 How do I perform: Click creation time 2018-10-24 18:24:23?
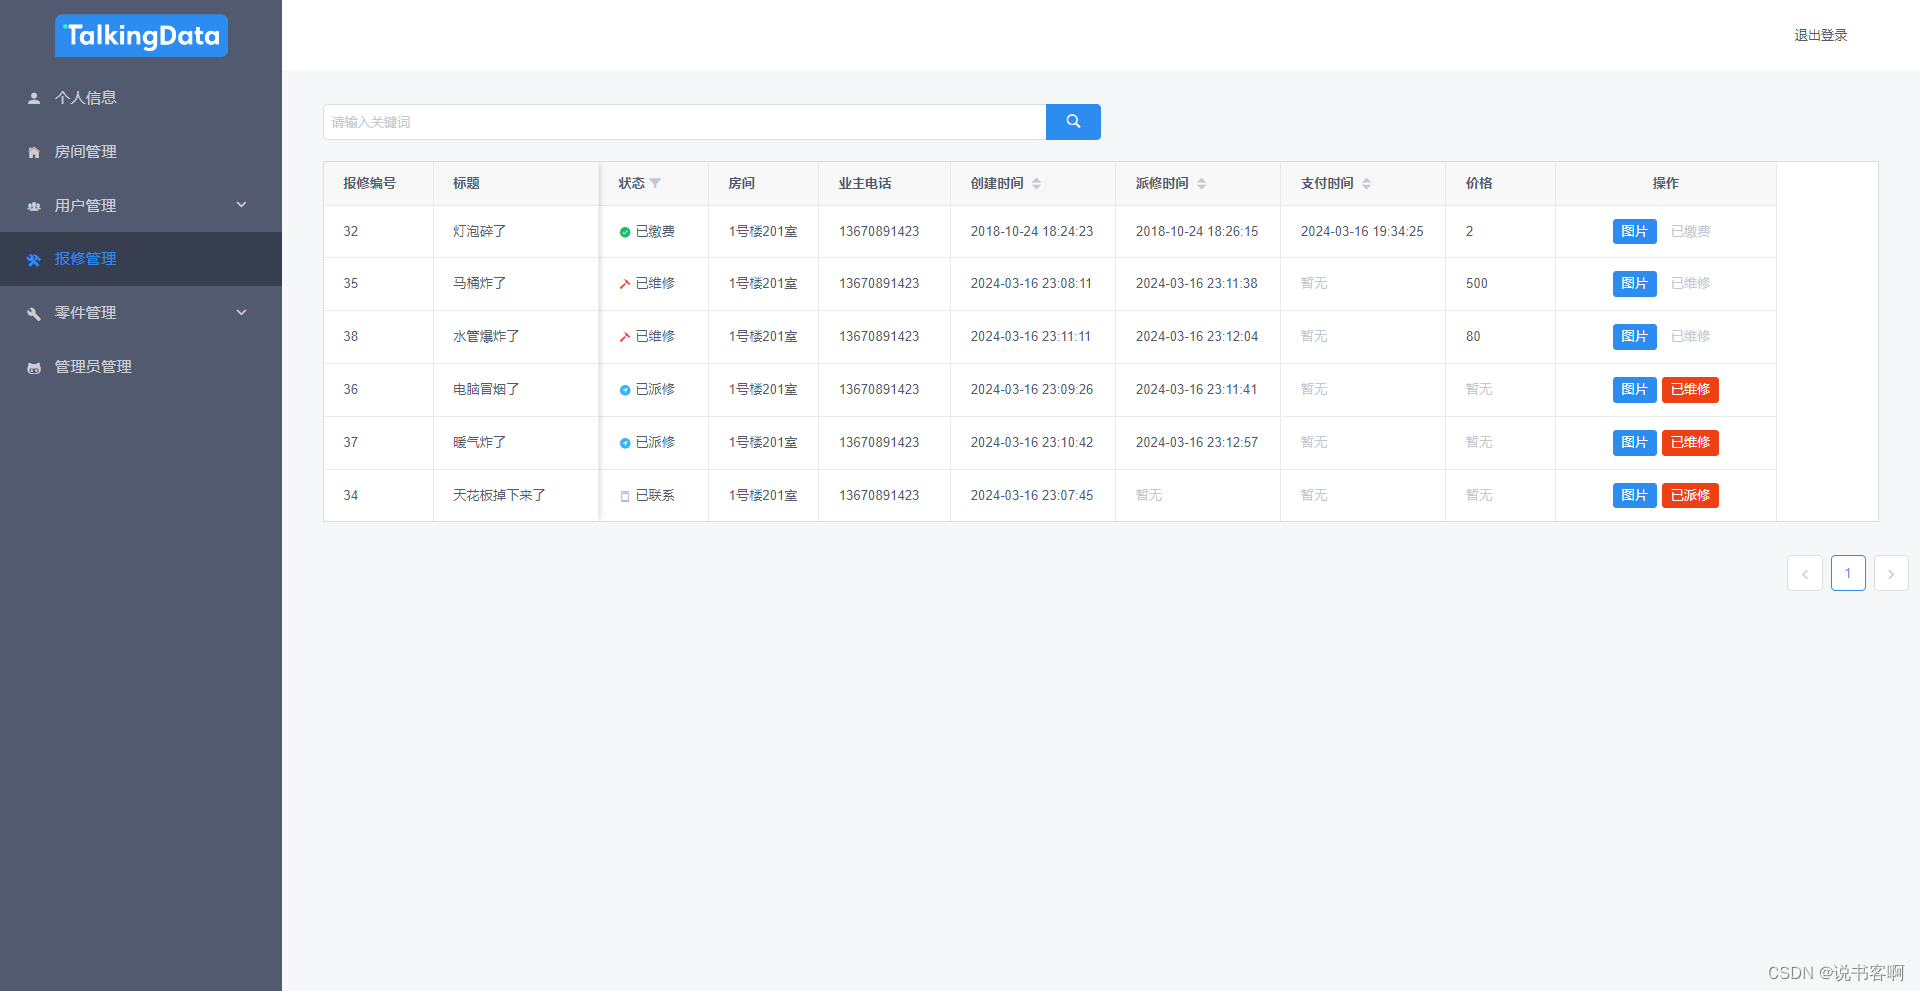click(x=1032, y=232)
